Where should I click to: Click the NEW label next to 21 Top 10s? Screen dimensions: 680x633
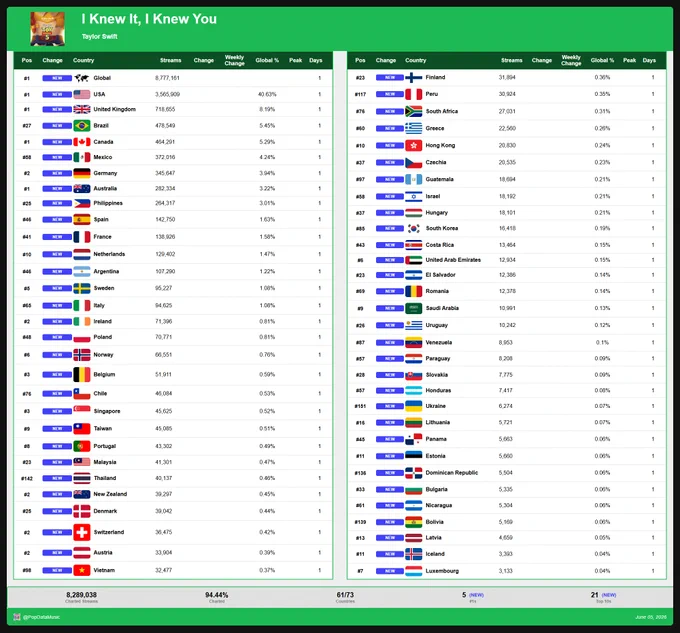tap(608, 595)
